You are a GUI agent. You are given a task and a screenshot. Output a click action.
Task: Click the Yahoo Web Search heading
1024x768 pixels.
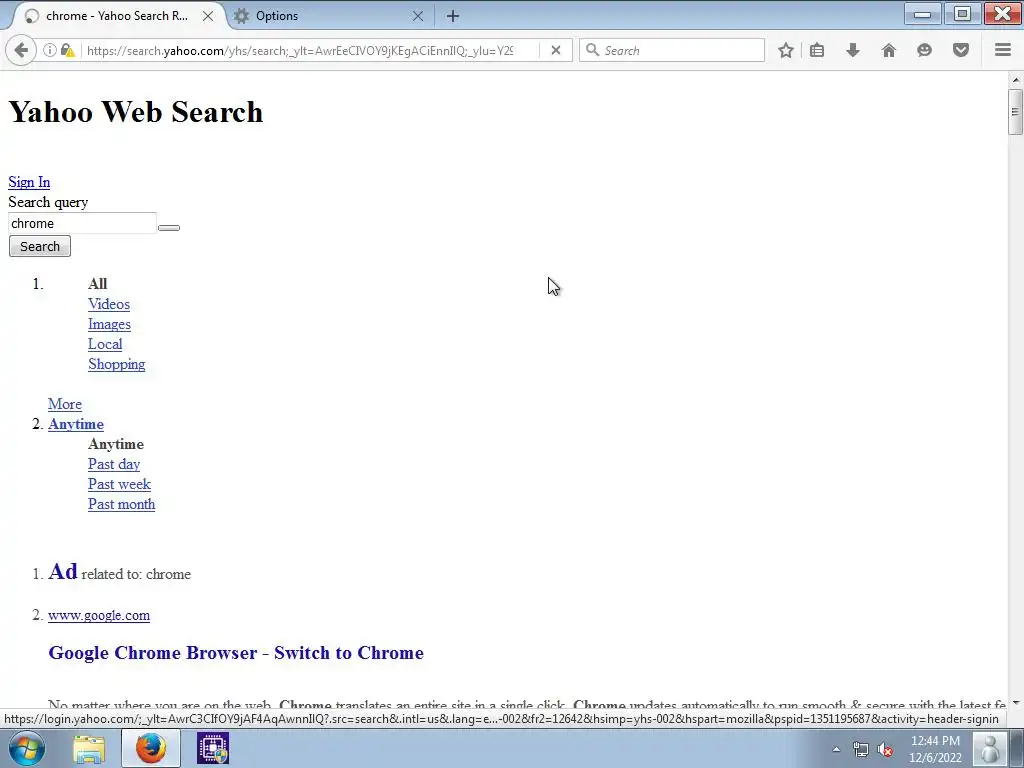click(x=136, y=112)
